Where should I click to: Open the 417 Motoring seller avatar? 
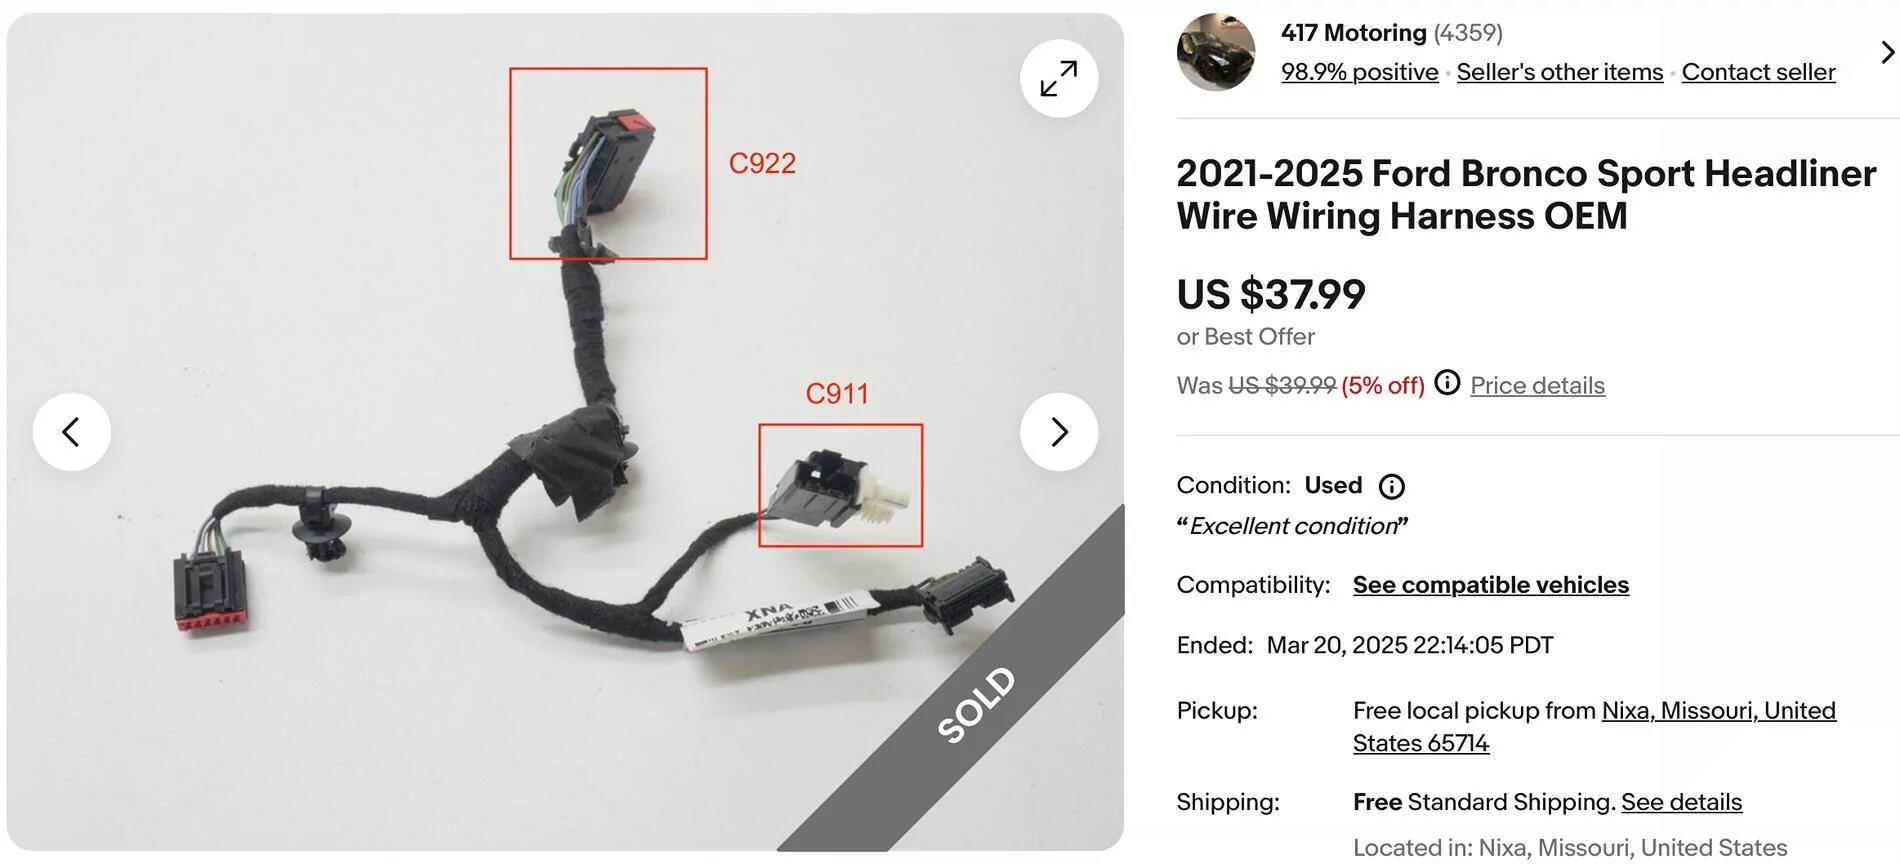point(1216,52)
